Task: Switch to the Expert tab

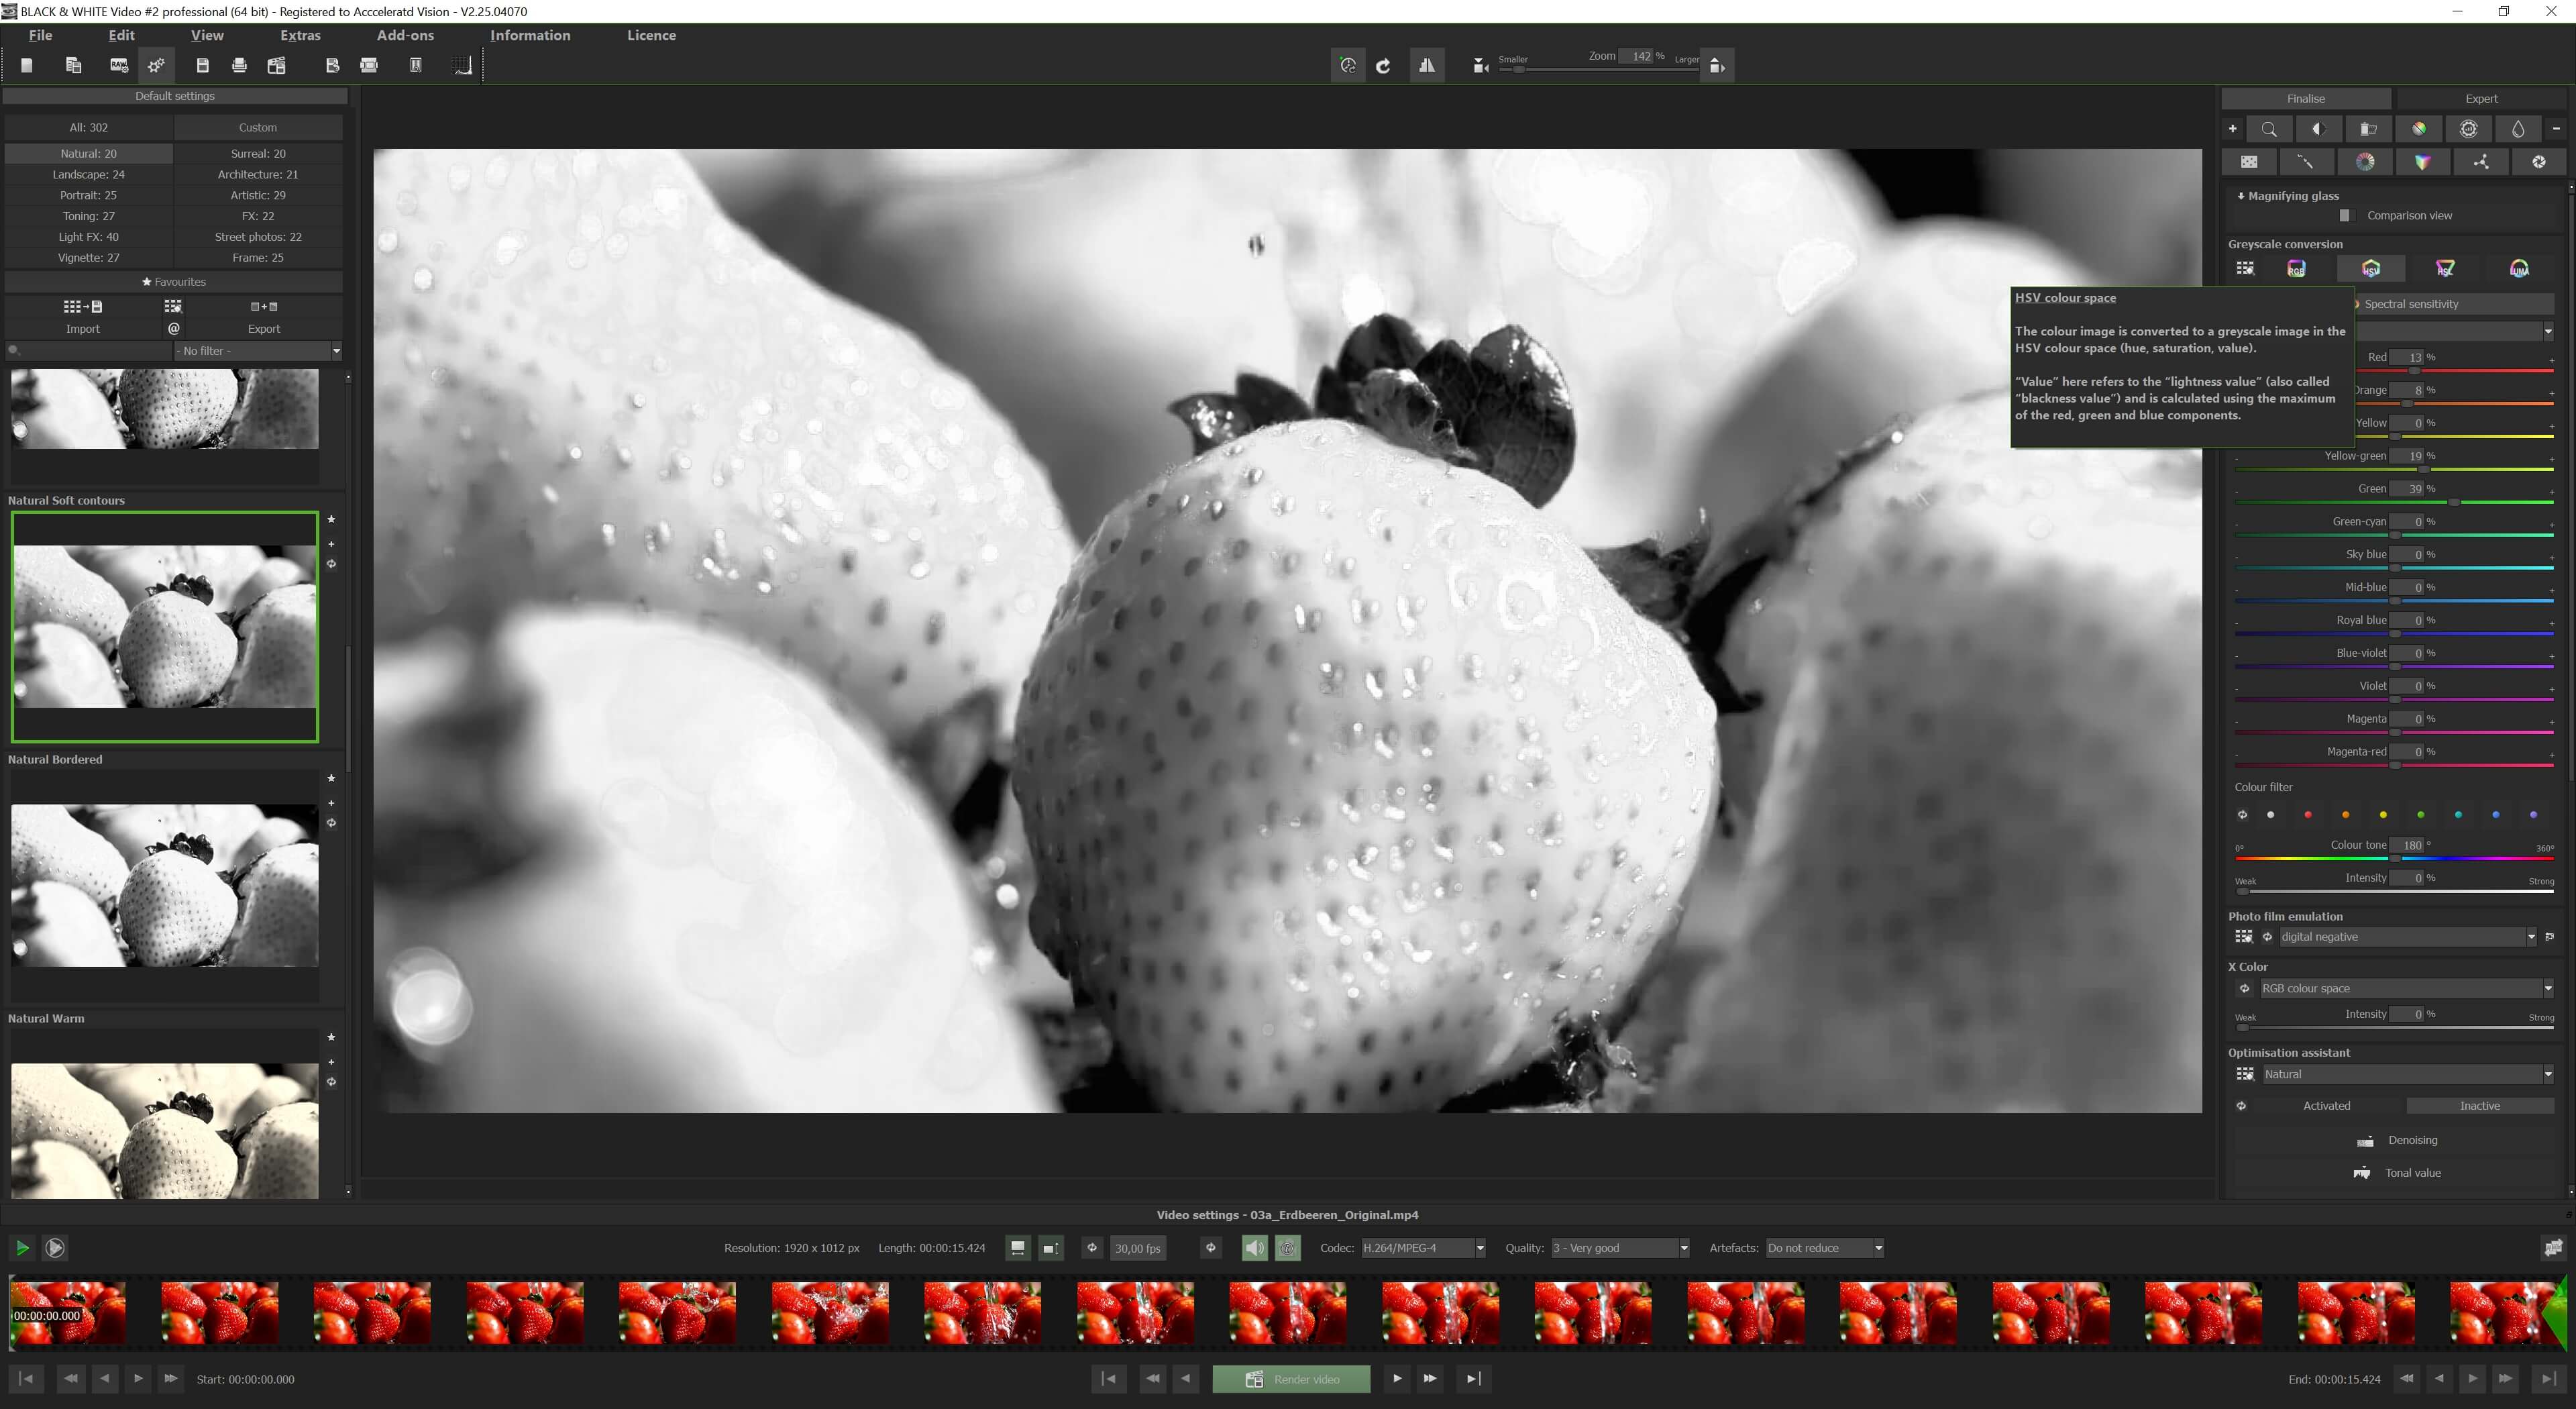Action: point(2480,98)
